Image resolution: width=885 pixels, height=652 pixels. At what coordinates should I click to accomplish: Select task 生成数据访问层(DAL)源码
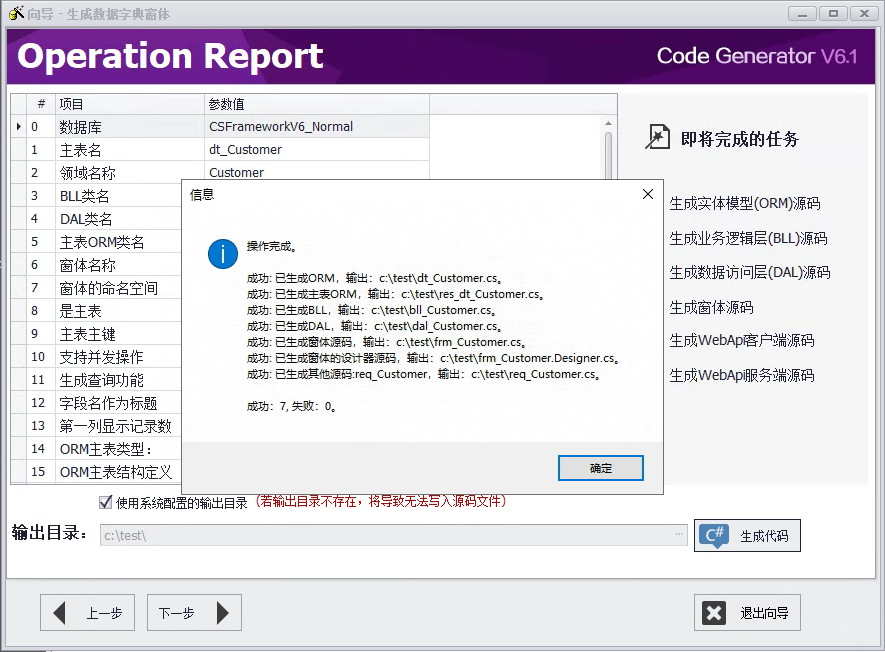[750, 273]
